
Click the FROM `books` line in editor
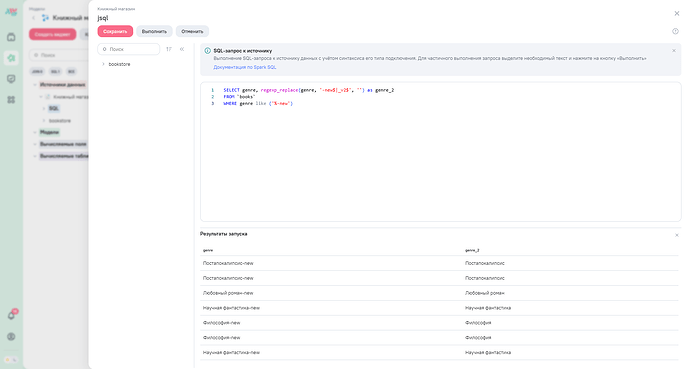239,97
